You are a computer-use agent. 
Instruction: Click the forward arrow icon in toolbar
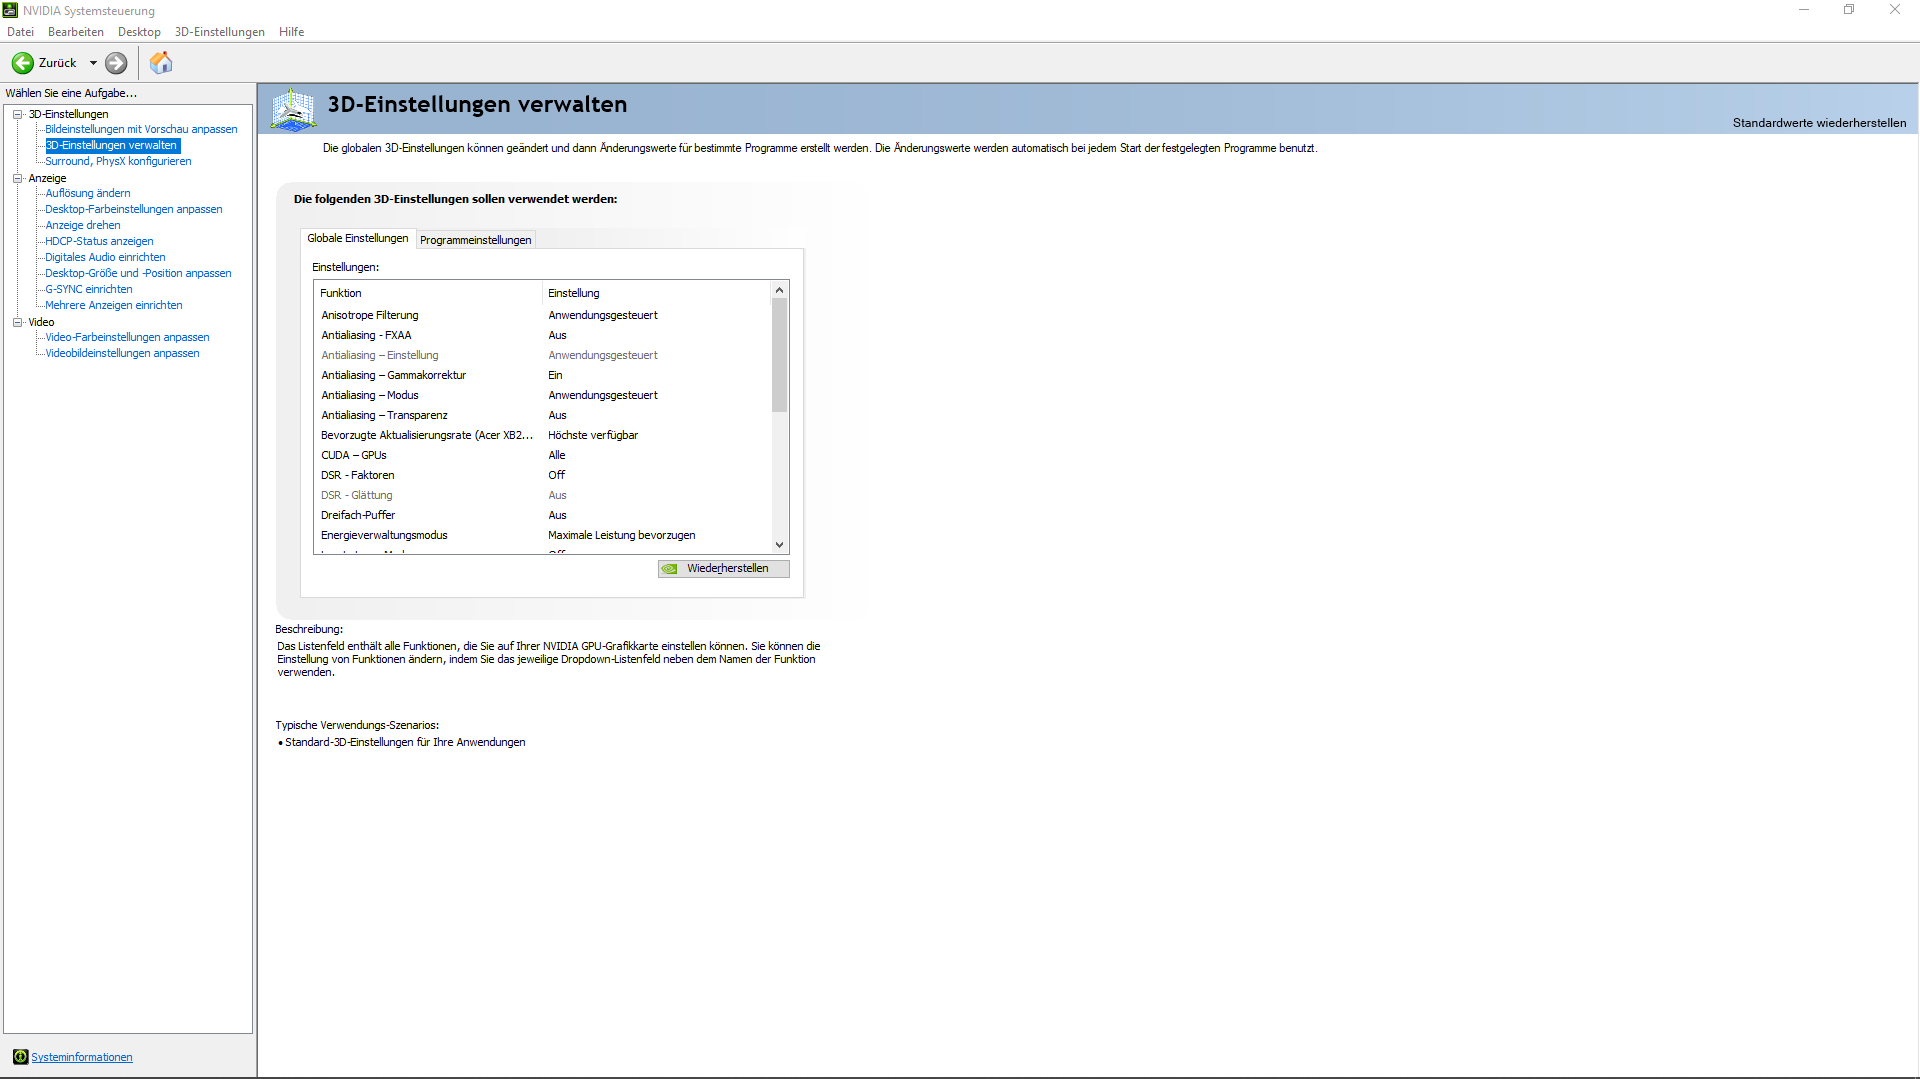[x=117, y=63]
